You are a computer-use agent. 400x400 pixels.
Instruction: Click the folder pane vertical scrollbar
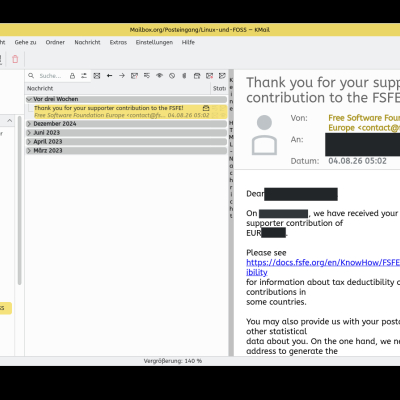coord(19,200)
